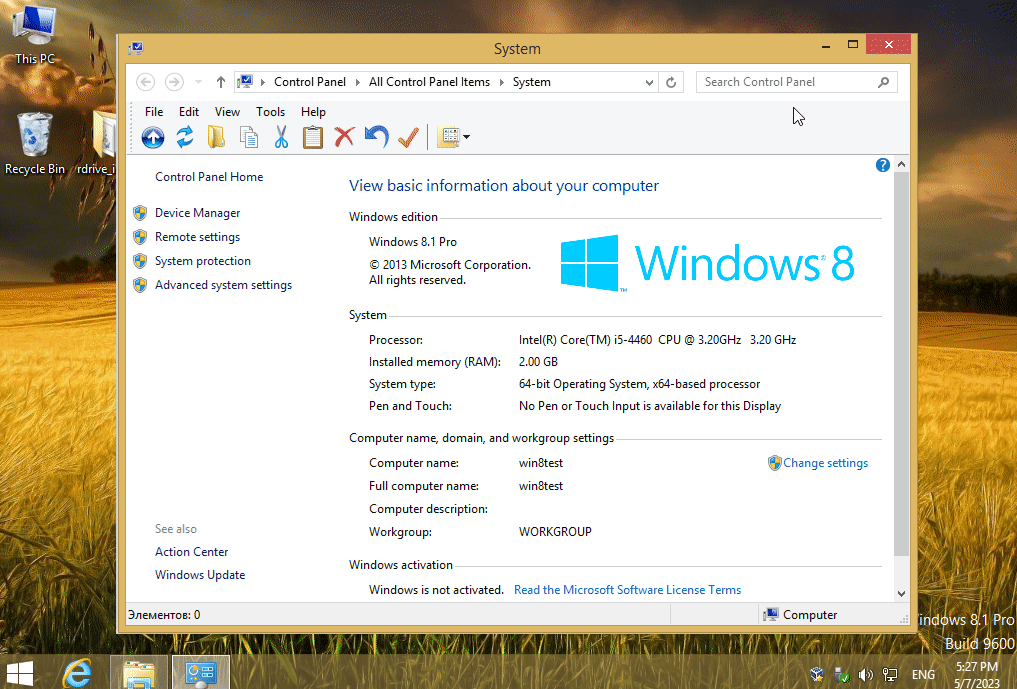This screenshot has width=1017, height=689.
Task: Open Windows Update link
Action: click(x=200, y=575)
